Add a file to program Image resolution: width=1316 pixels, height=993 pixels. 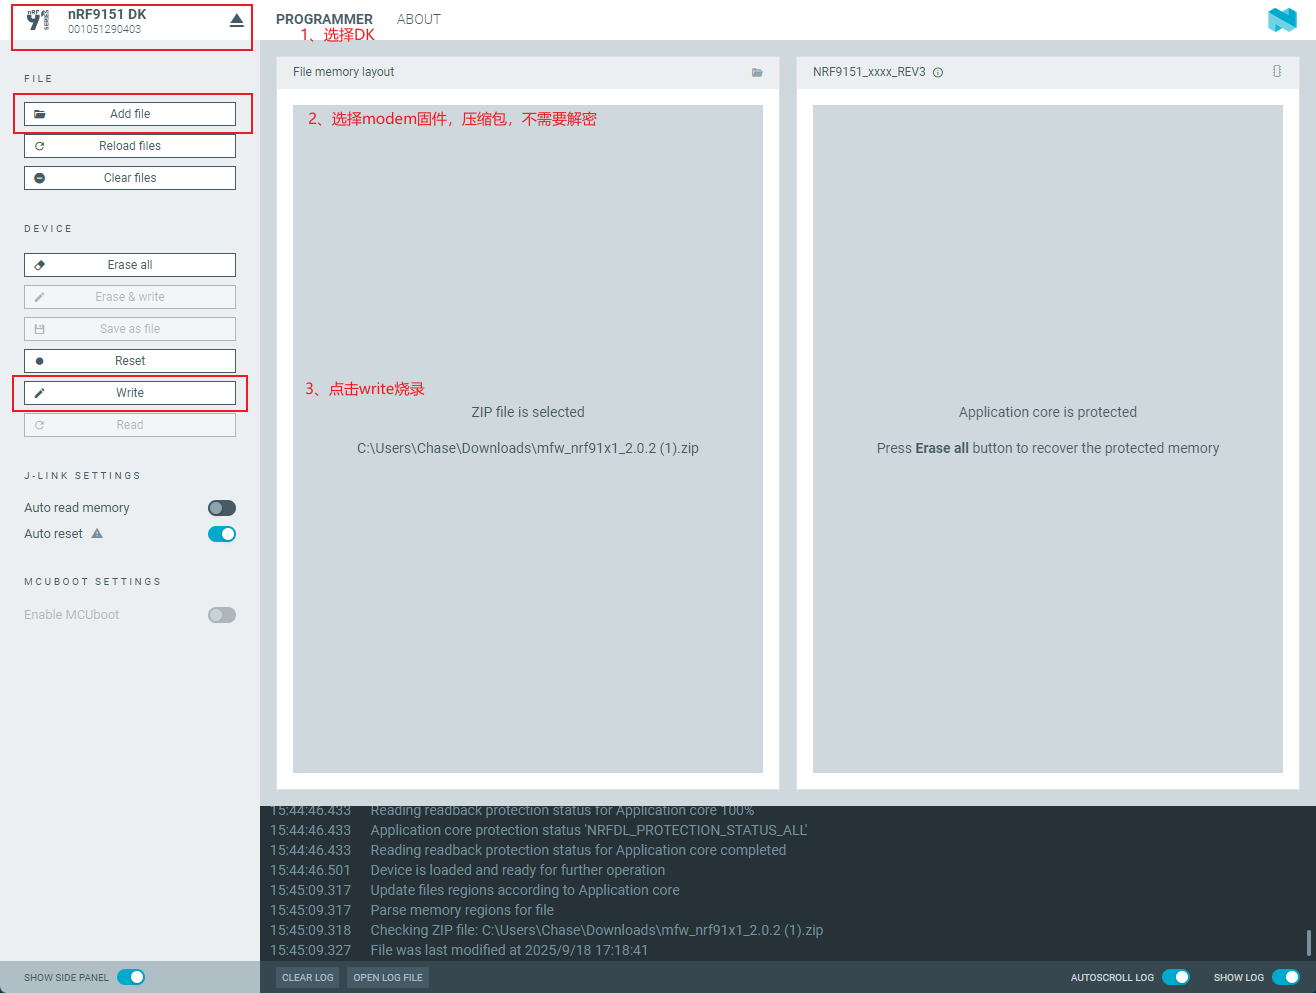pos(130,114)
